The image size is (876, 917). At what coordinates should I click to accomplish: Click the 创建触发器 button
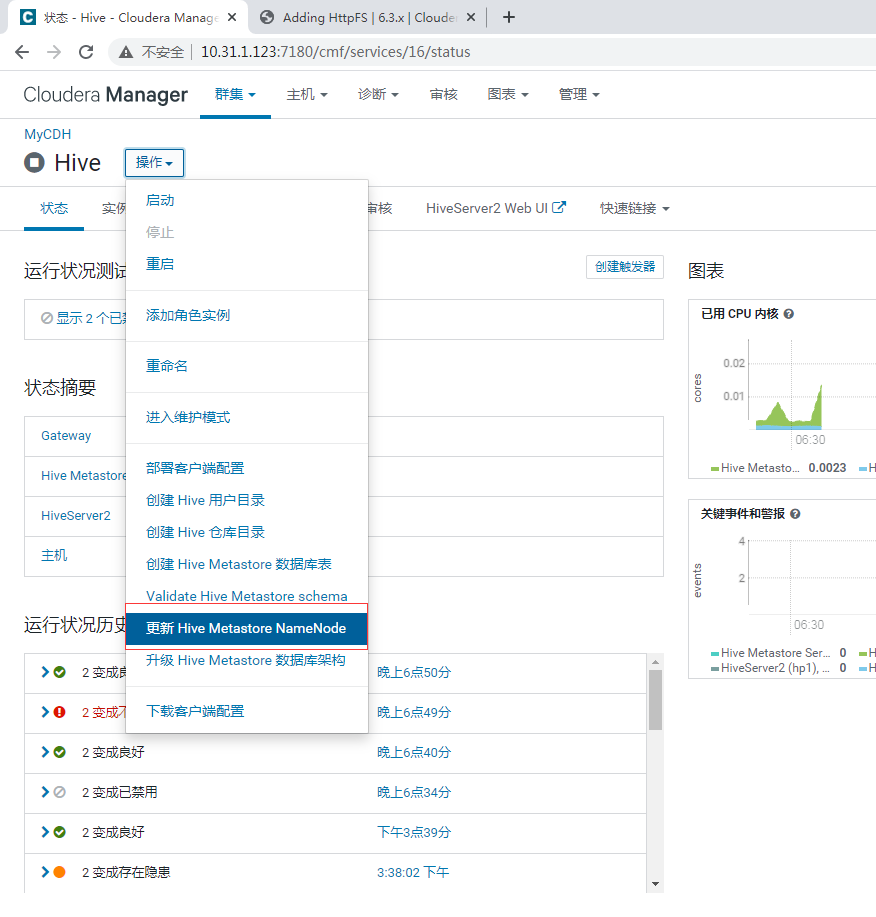point(625,267)
